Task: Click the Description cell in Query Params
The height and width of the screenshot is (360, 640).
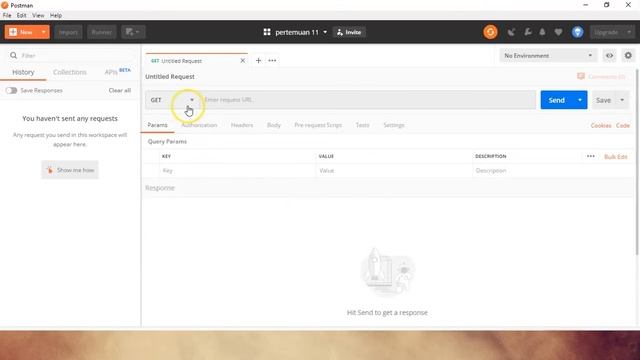Action: click(553, 171)
